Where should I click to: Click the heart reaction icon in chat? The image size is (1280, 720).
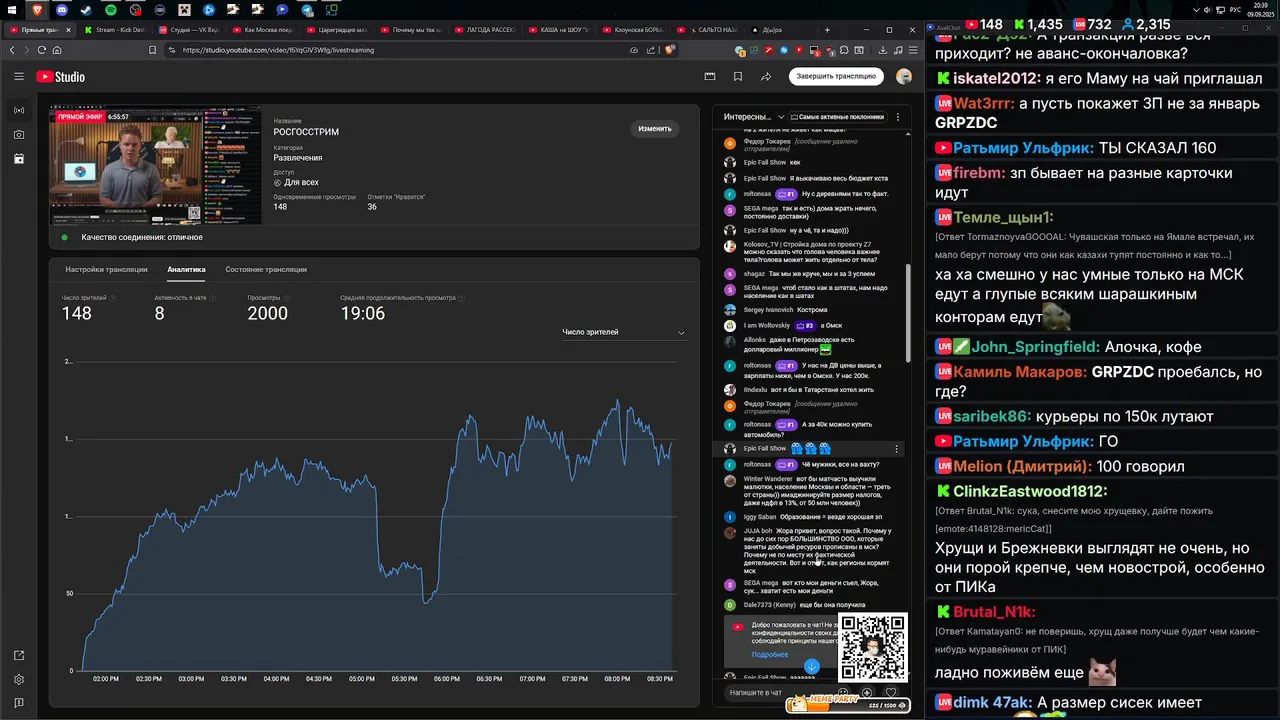(891, 692)
